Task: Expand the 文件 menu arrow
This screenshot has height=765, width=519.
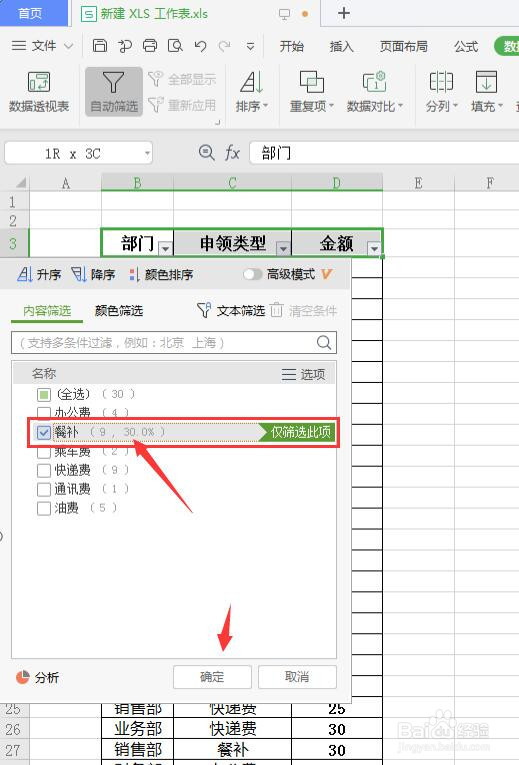Action: pos(69,46)
